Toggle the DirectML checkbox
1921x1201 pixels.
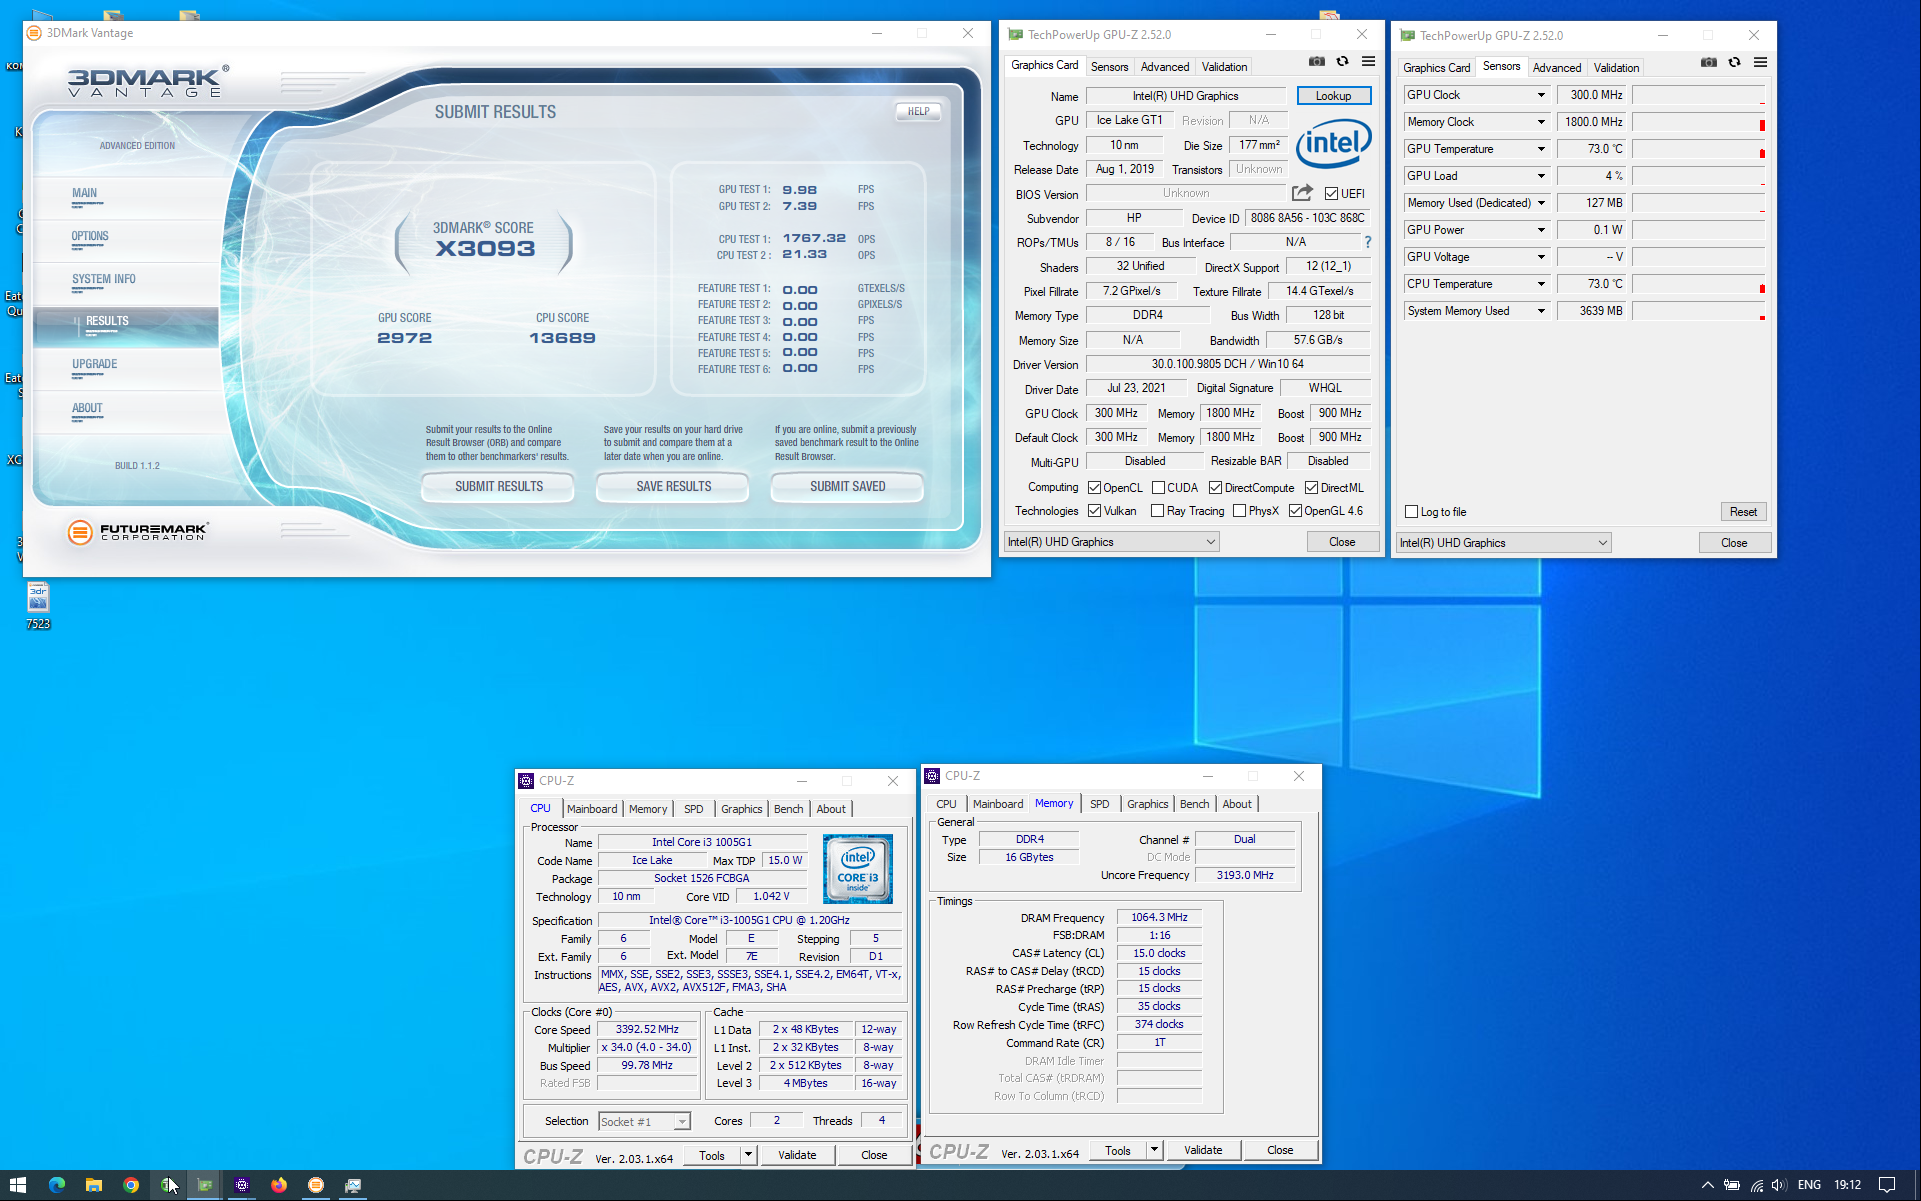1311,488
